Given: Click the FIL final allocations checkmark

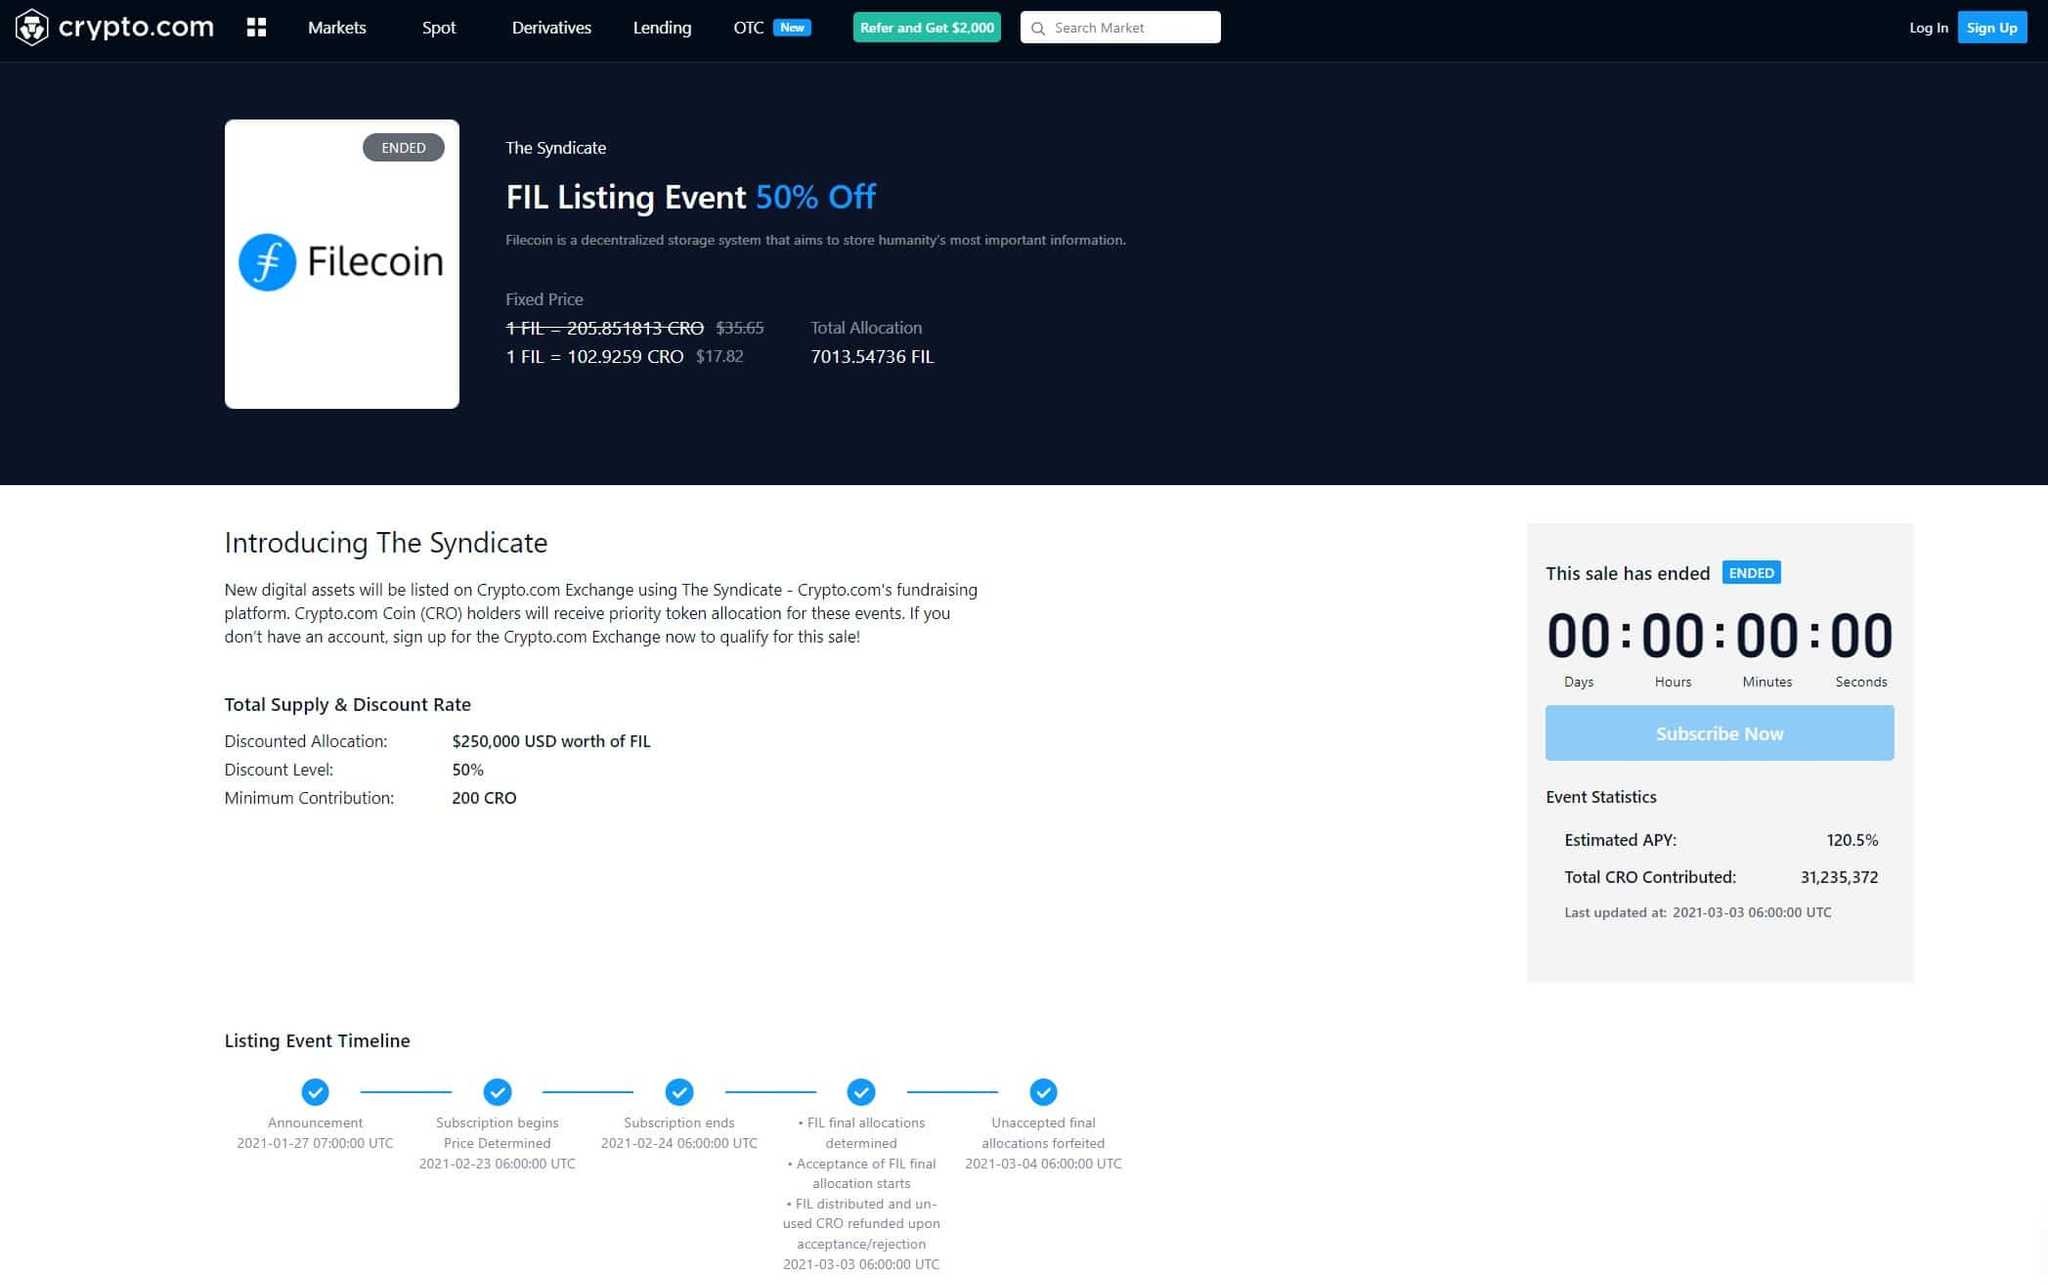Looking at the screenshot, I should (861, 1091).
